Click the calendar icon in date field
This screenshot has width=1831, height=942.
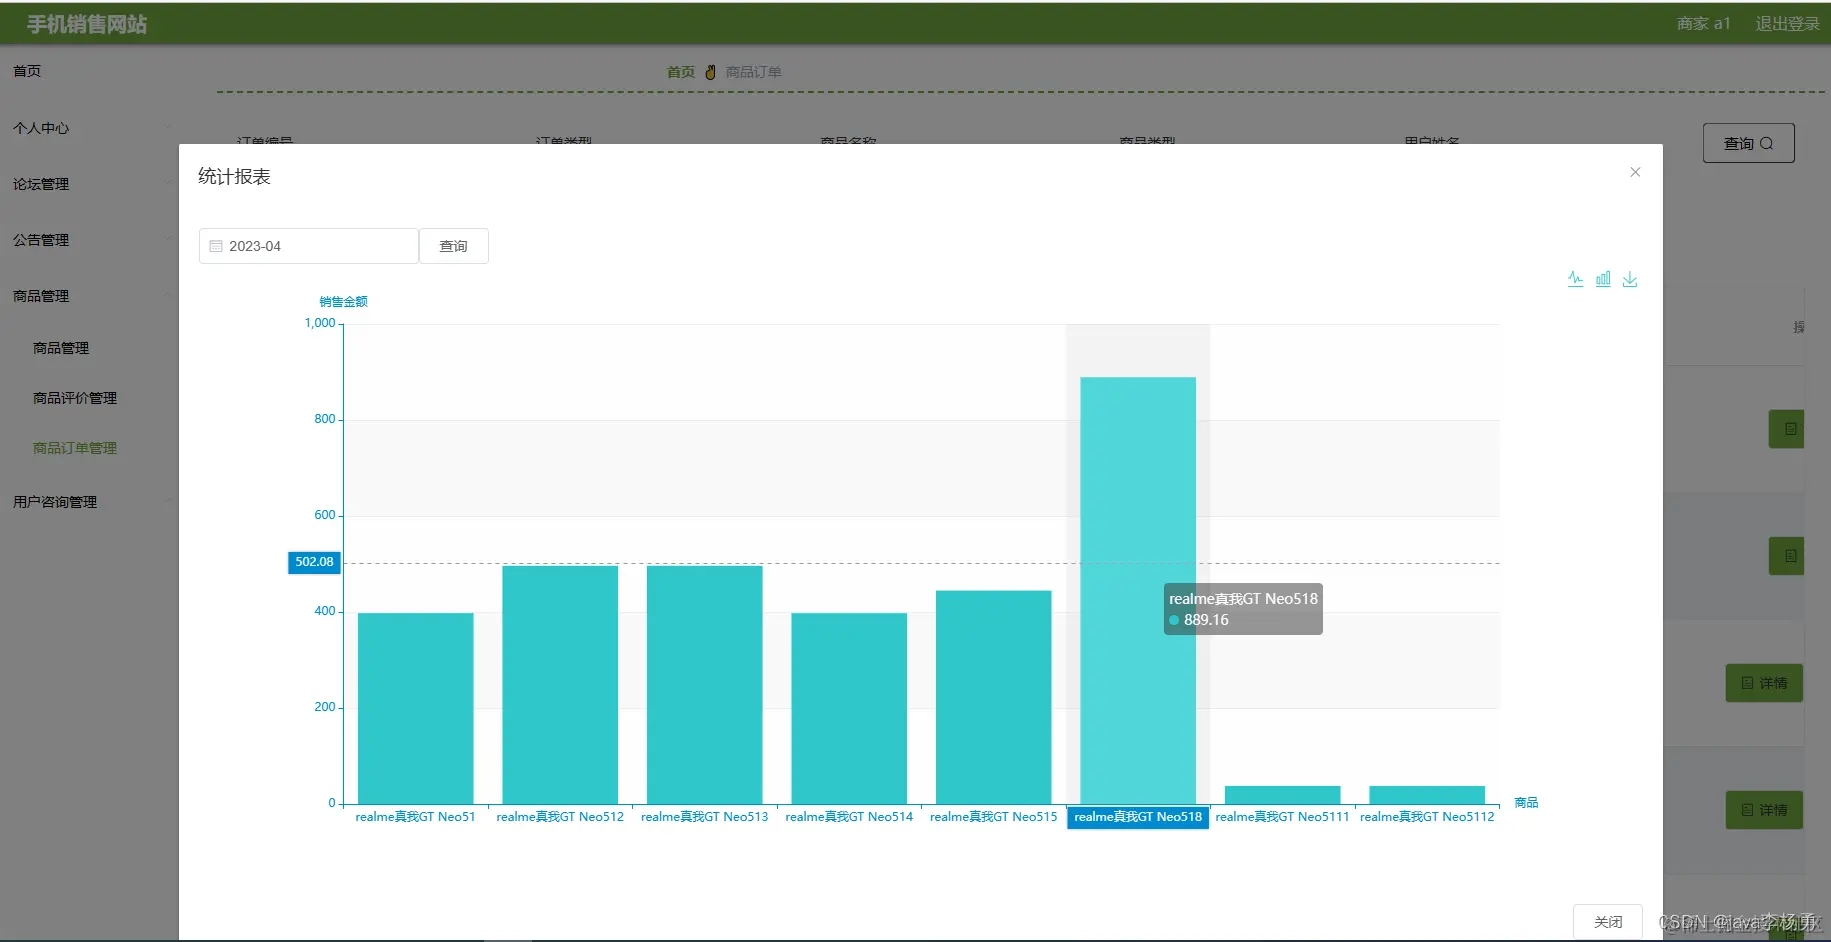216,246
